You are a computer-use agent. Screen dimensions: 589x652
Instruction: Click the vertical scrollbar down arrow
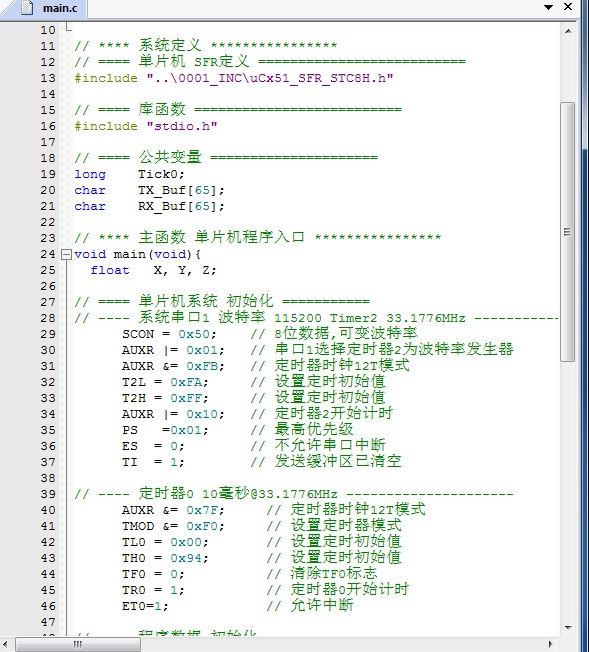tap(568, 628)
